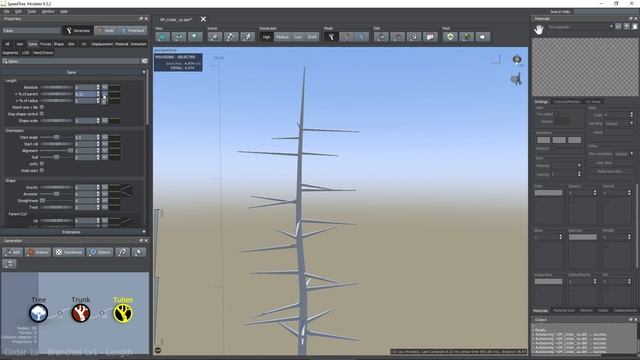
Task: Click the Actions button in Generation panel
Action: pyautogui.click(x=38, y=252)
